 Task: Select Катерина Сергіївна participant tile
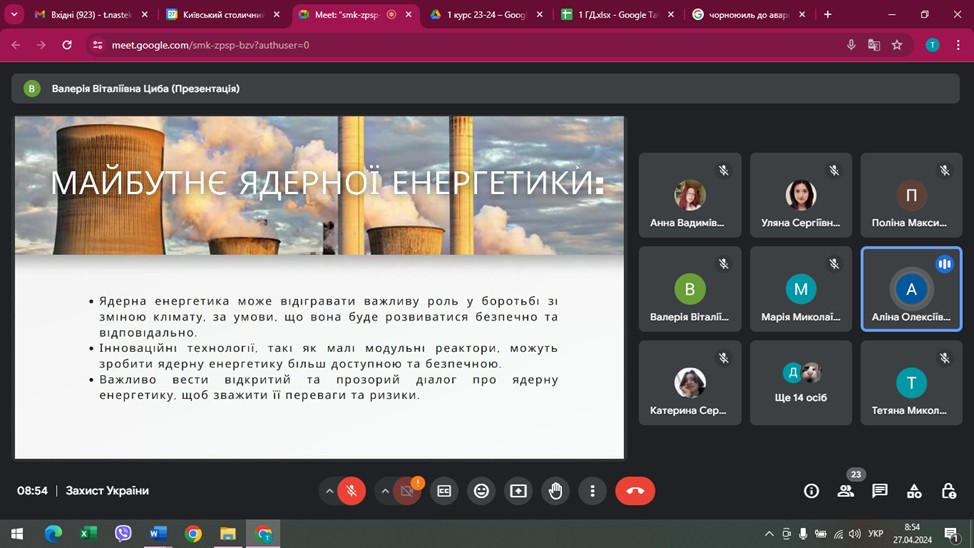click(x=690, y=383)
